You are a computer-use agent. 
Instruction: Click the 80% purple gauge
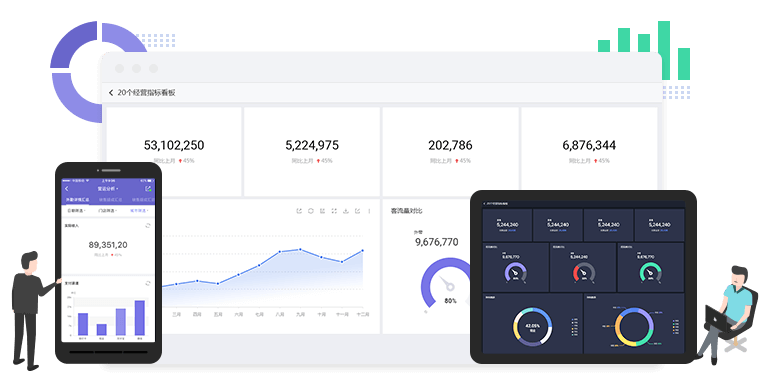click(446, 284)
